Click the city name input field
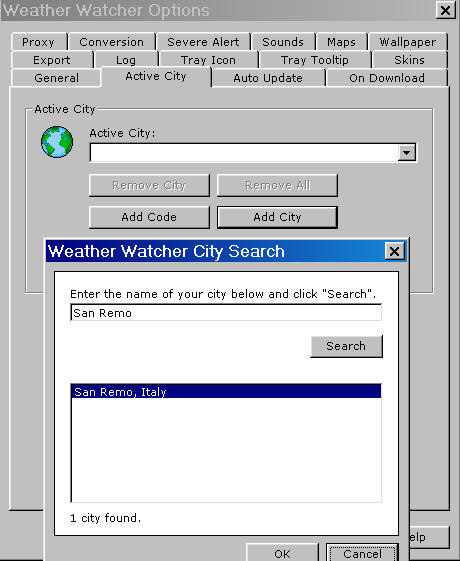 pyautogui.click(x=226, y=313)
